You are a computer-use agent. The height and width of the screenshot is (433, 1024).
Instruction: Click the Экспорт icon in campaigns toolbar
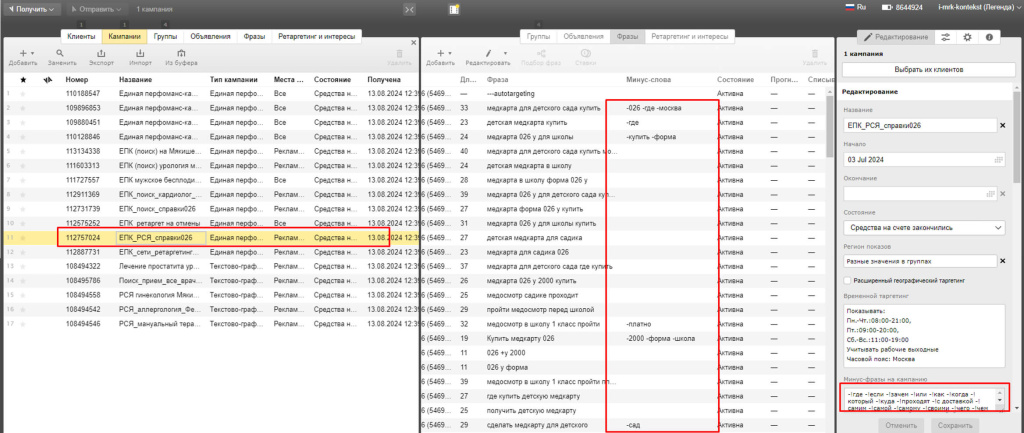(x=101, y=56)
